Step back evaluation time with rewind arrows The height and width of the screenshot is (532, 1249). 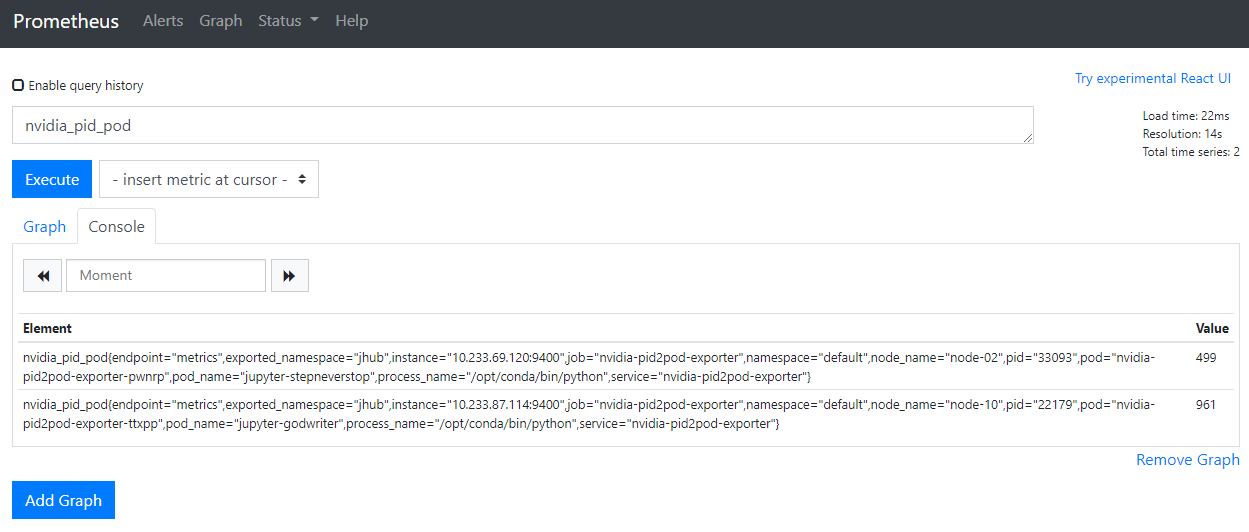click(x=43, y=276)
